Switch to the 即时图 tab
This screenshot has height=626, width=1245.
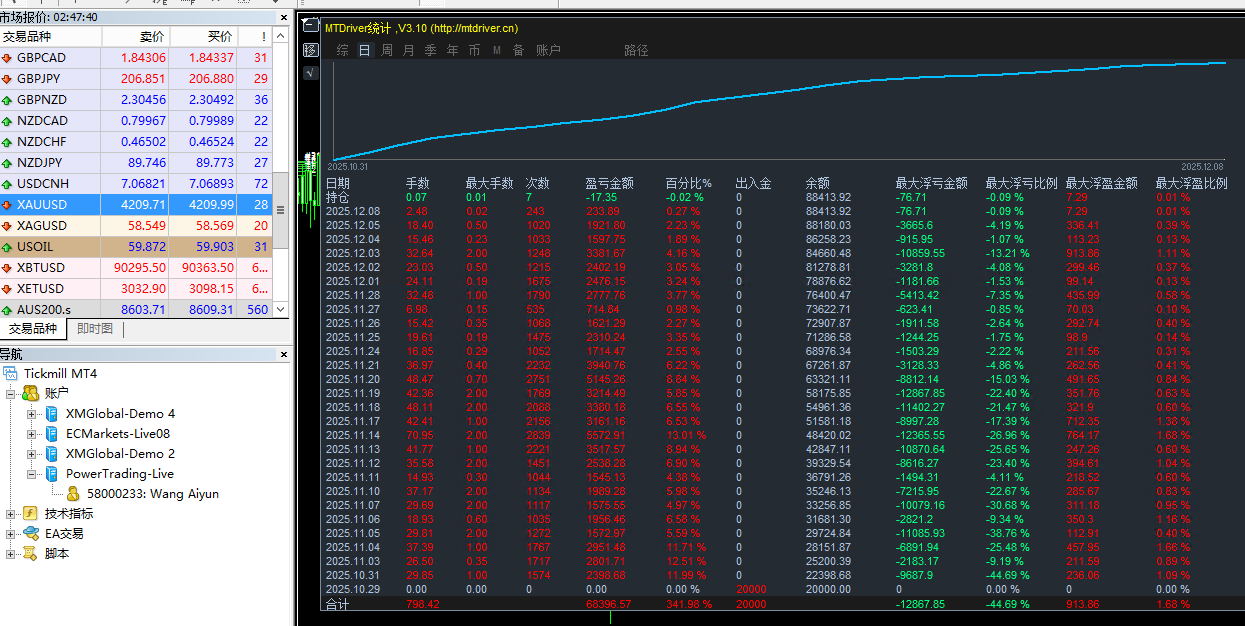click(95, 329)
